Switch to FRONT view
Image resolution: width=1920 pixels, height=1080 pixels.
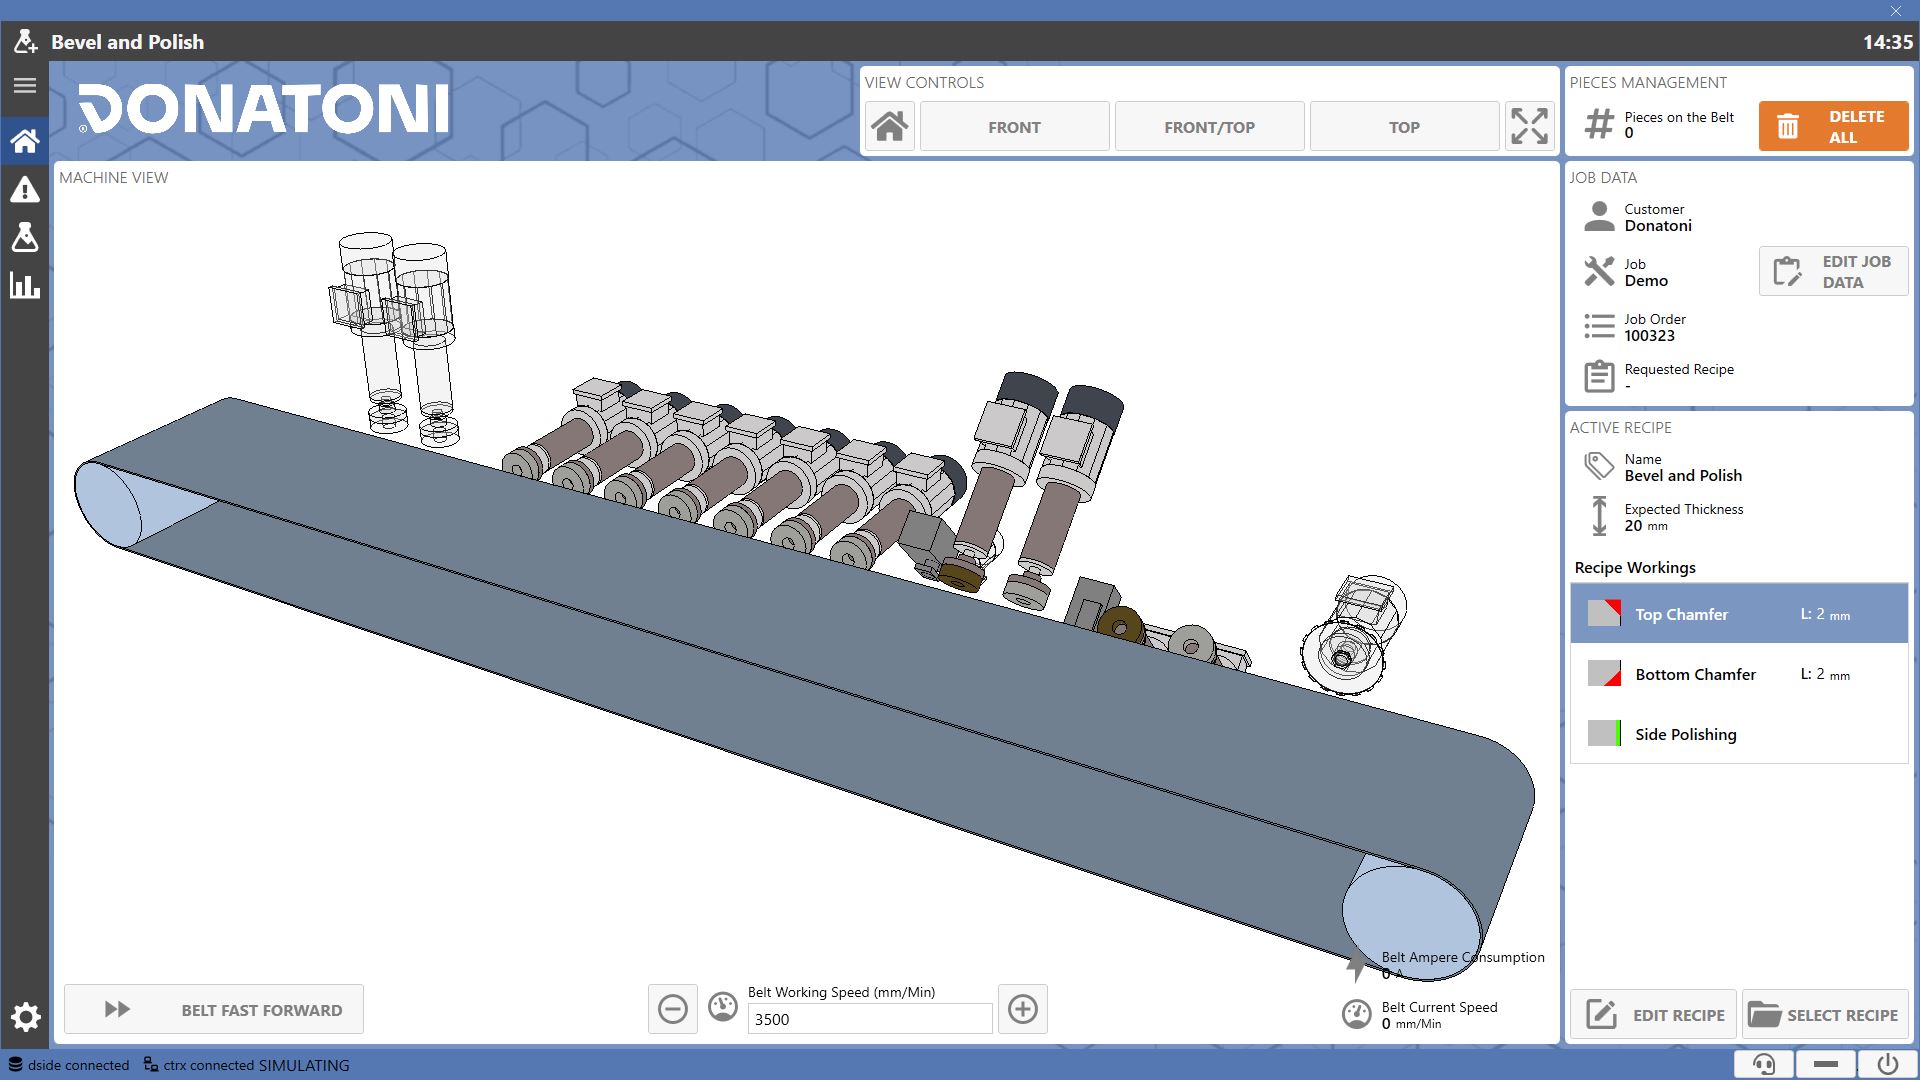coord(1014,126)
